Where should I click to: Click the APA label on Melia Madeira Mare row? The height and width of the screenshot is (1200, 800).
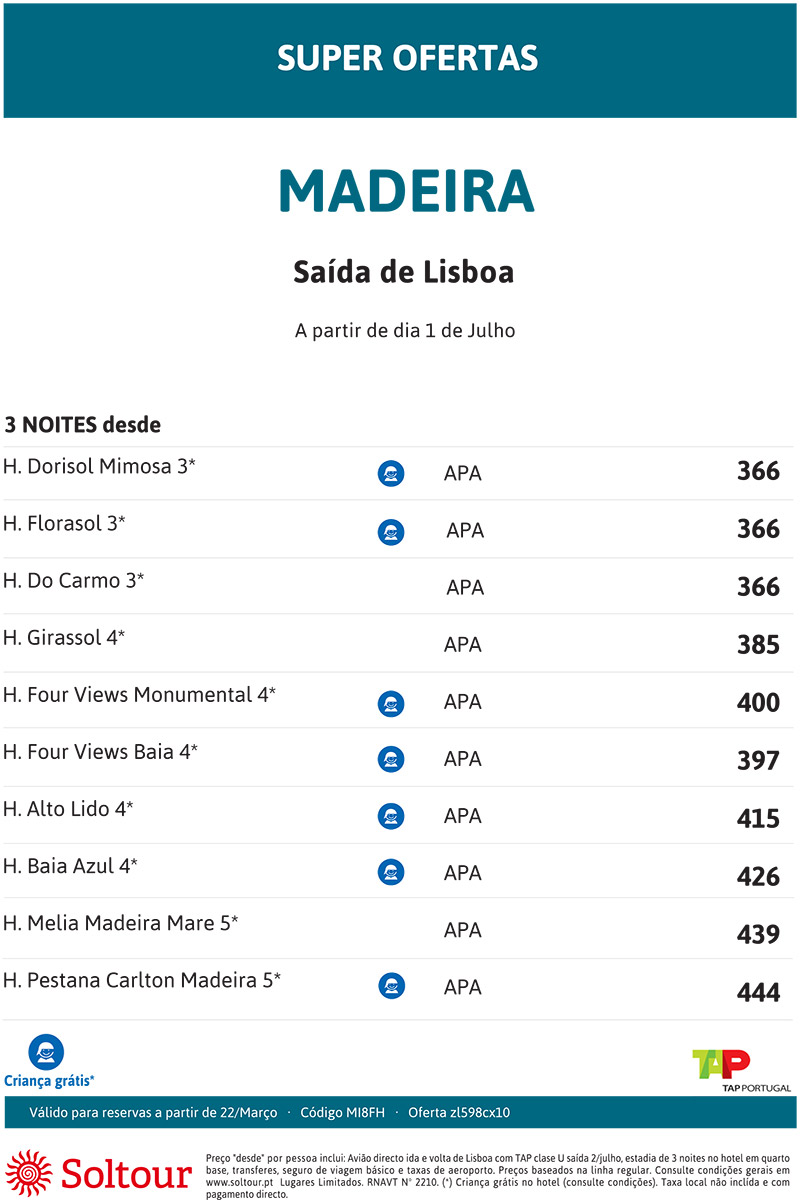point(463,931)
